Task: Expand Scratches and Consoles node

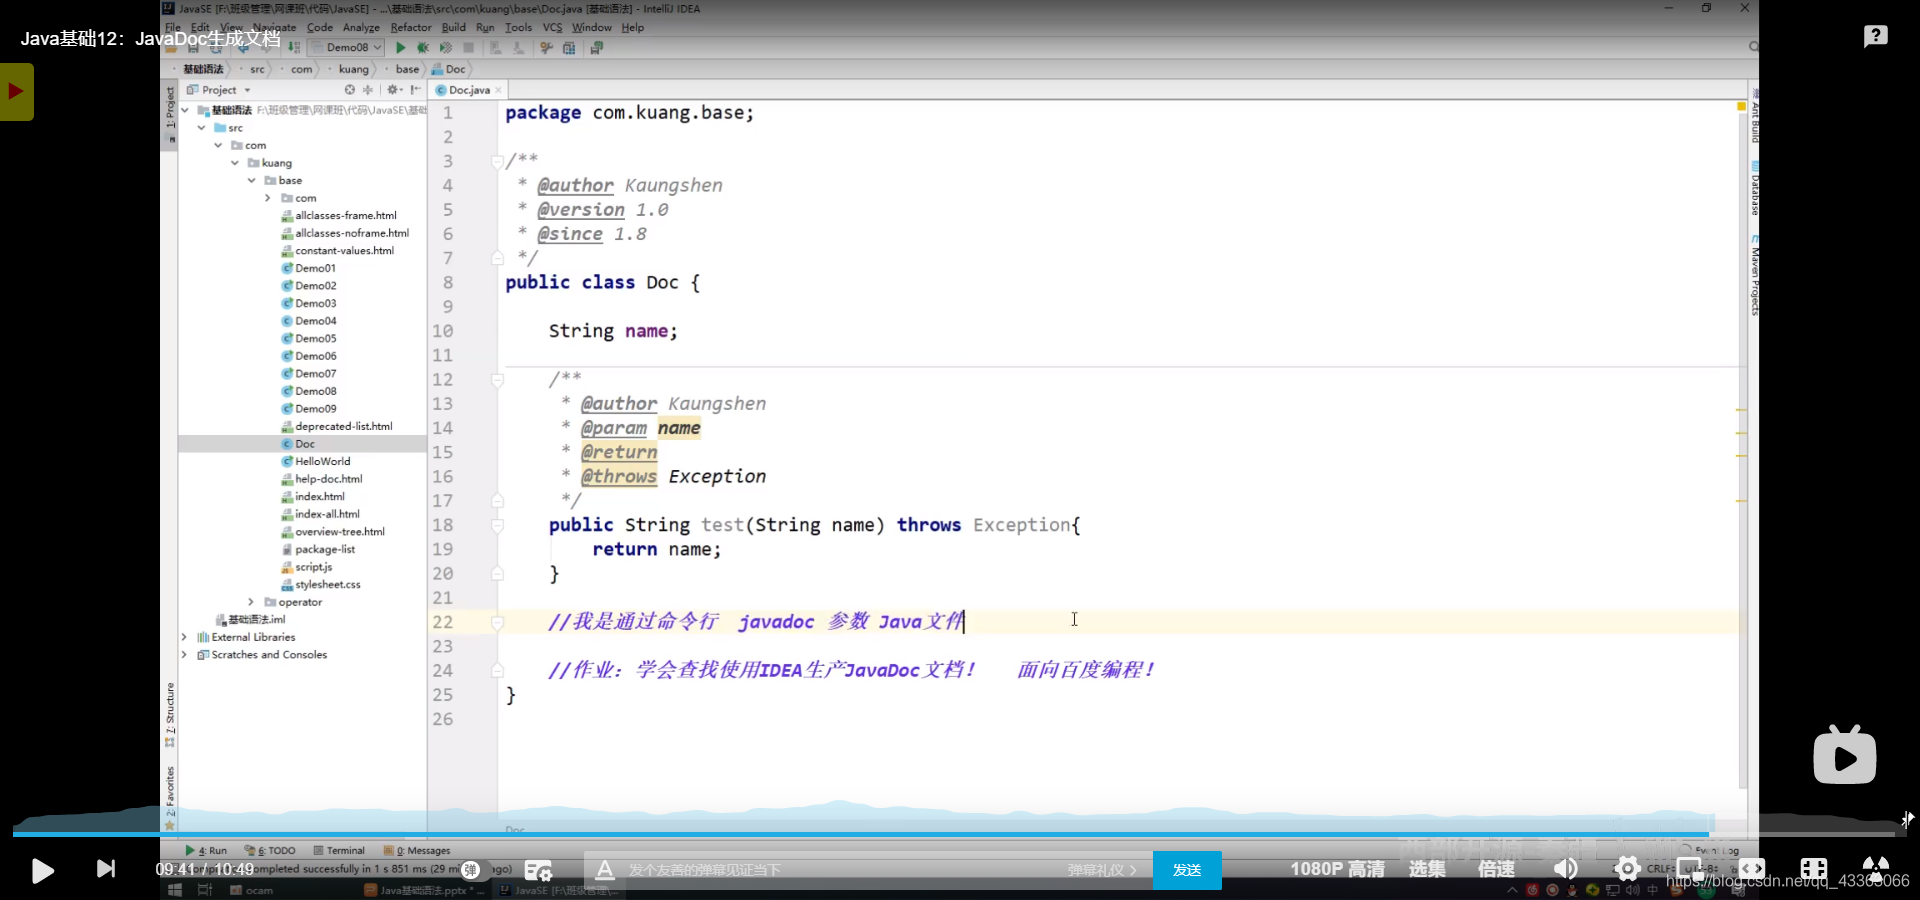Action: (184, 655)
